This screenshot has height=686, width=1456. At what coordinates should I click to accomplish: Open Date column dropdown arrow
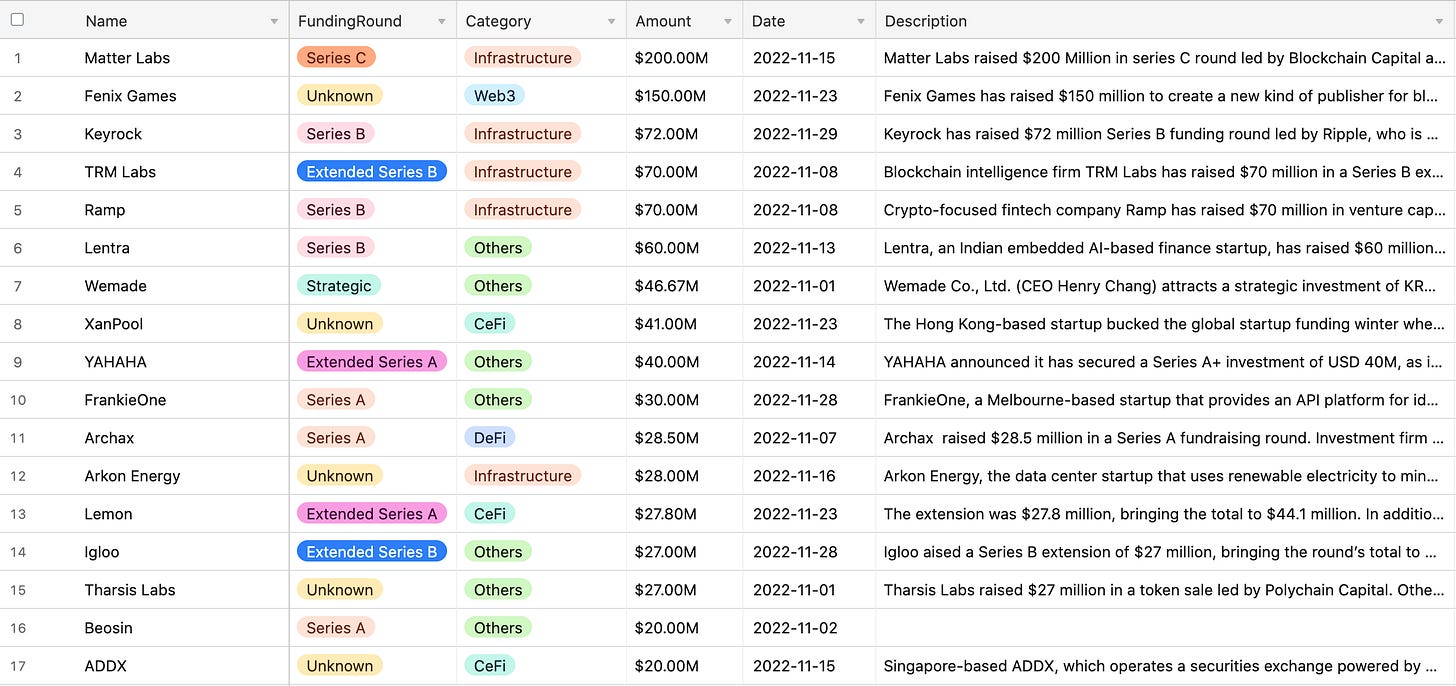tap(861, 21)
